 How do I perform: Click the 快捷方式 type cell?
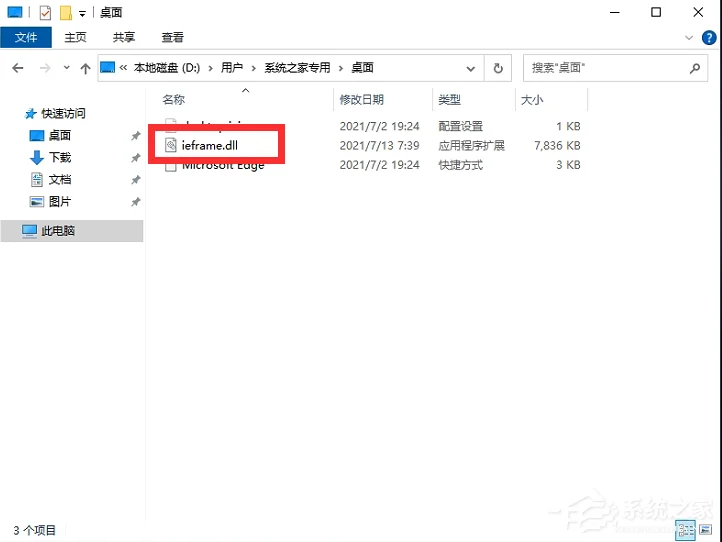[x=460, y=165]
